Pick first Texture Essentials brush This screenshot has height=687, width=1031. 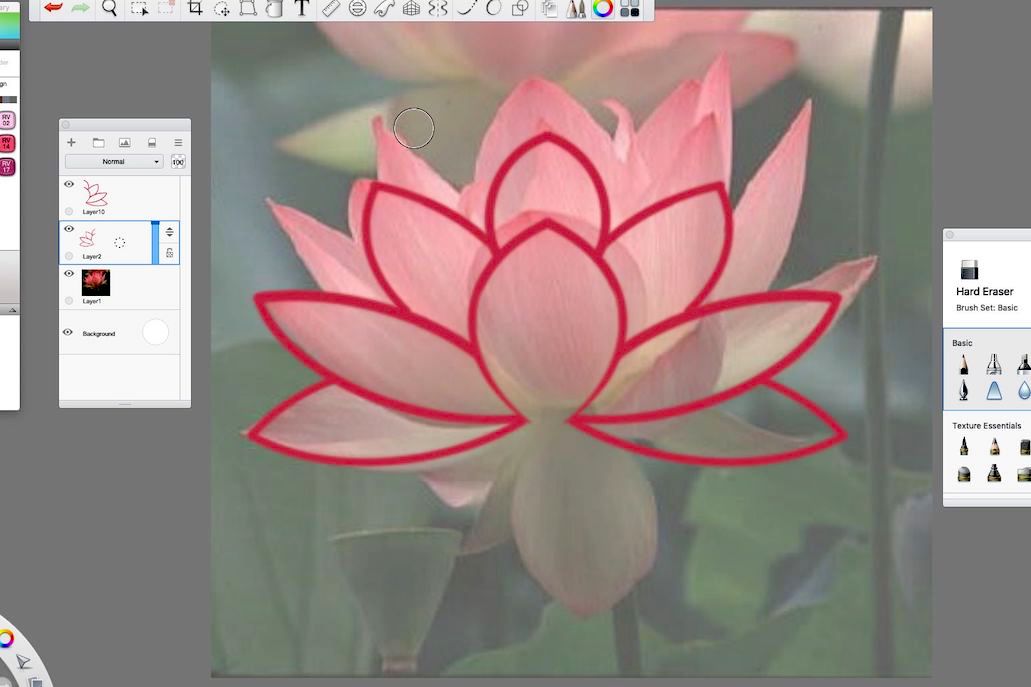pyautogui.click(x=964, y=446)
